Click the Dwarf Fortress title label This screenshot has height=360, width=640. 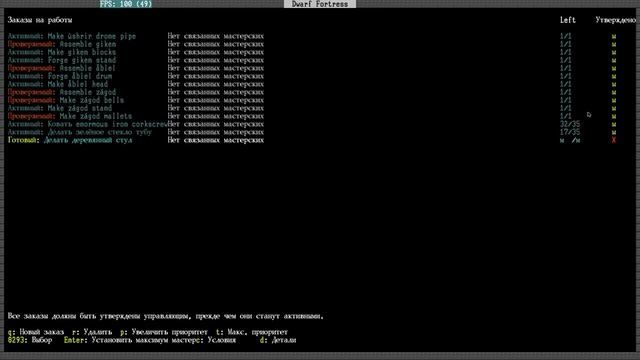point(320,4)
